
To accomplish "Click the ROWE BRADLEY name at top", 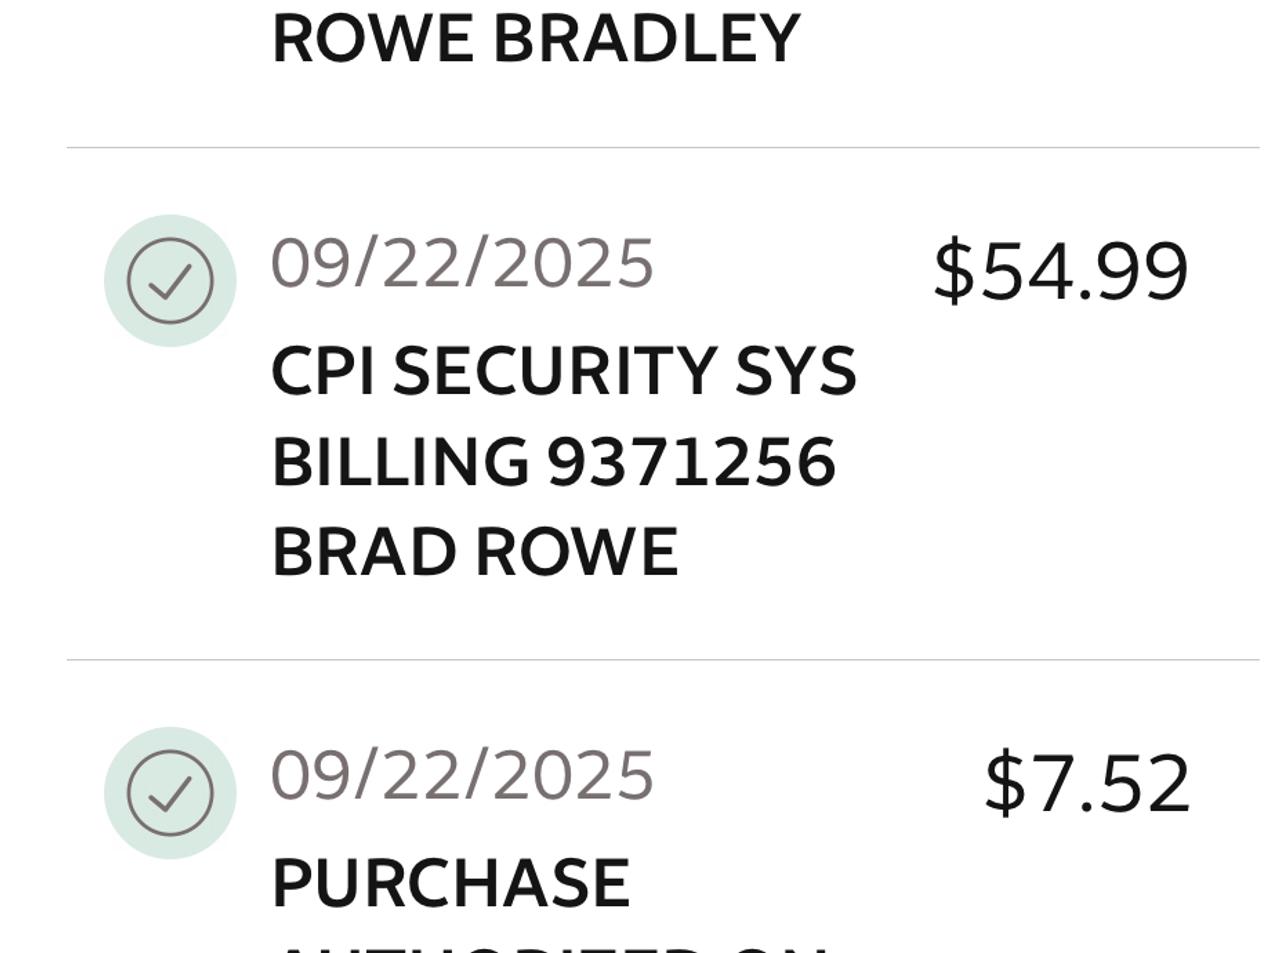I will point(535,40).
